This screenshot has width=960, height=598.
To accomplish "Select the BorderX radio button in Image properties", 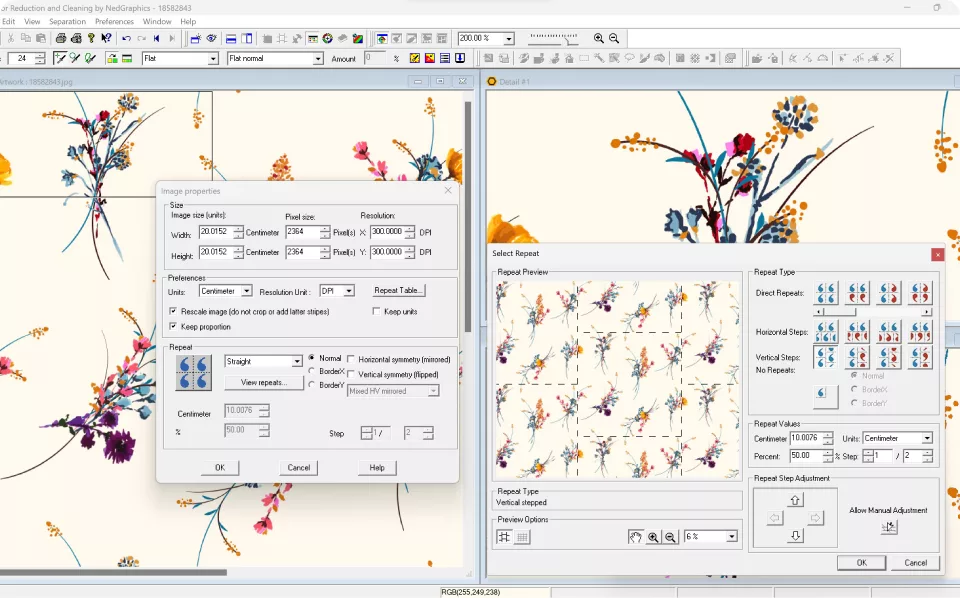I will [312, 371].
